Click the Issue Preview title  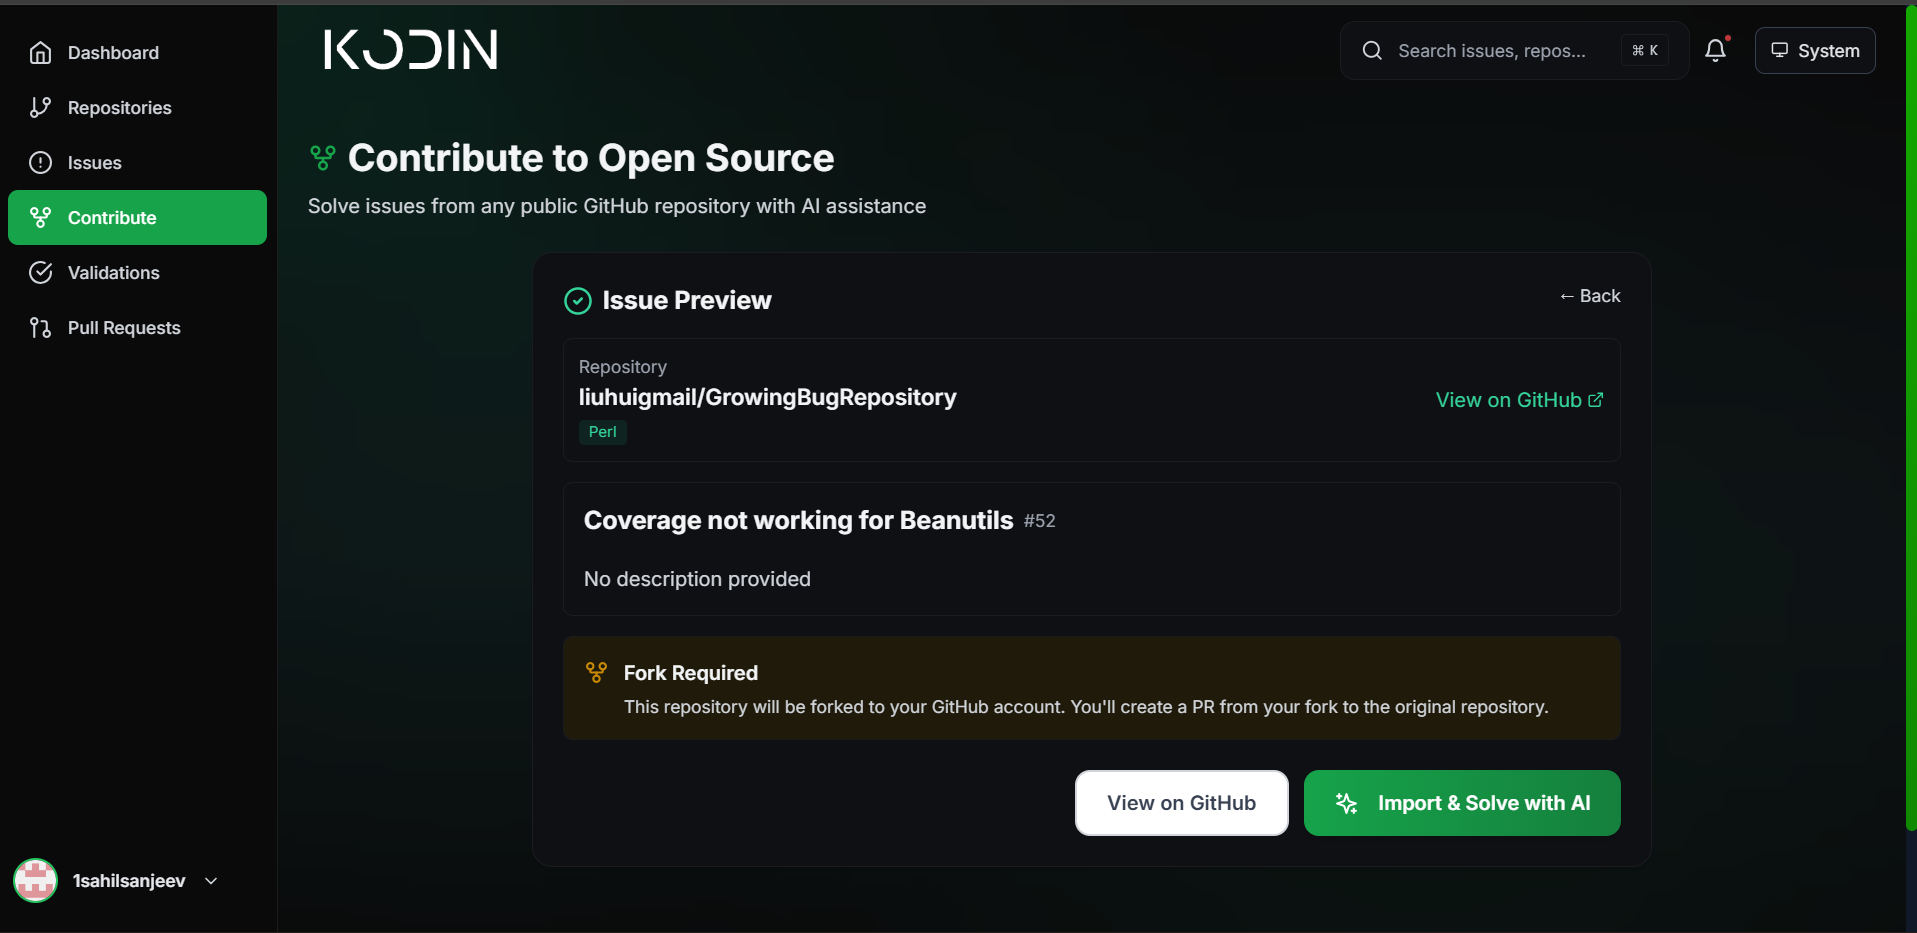coord(687,301)
